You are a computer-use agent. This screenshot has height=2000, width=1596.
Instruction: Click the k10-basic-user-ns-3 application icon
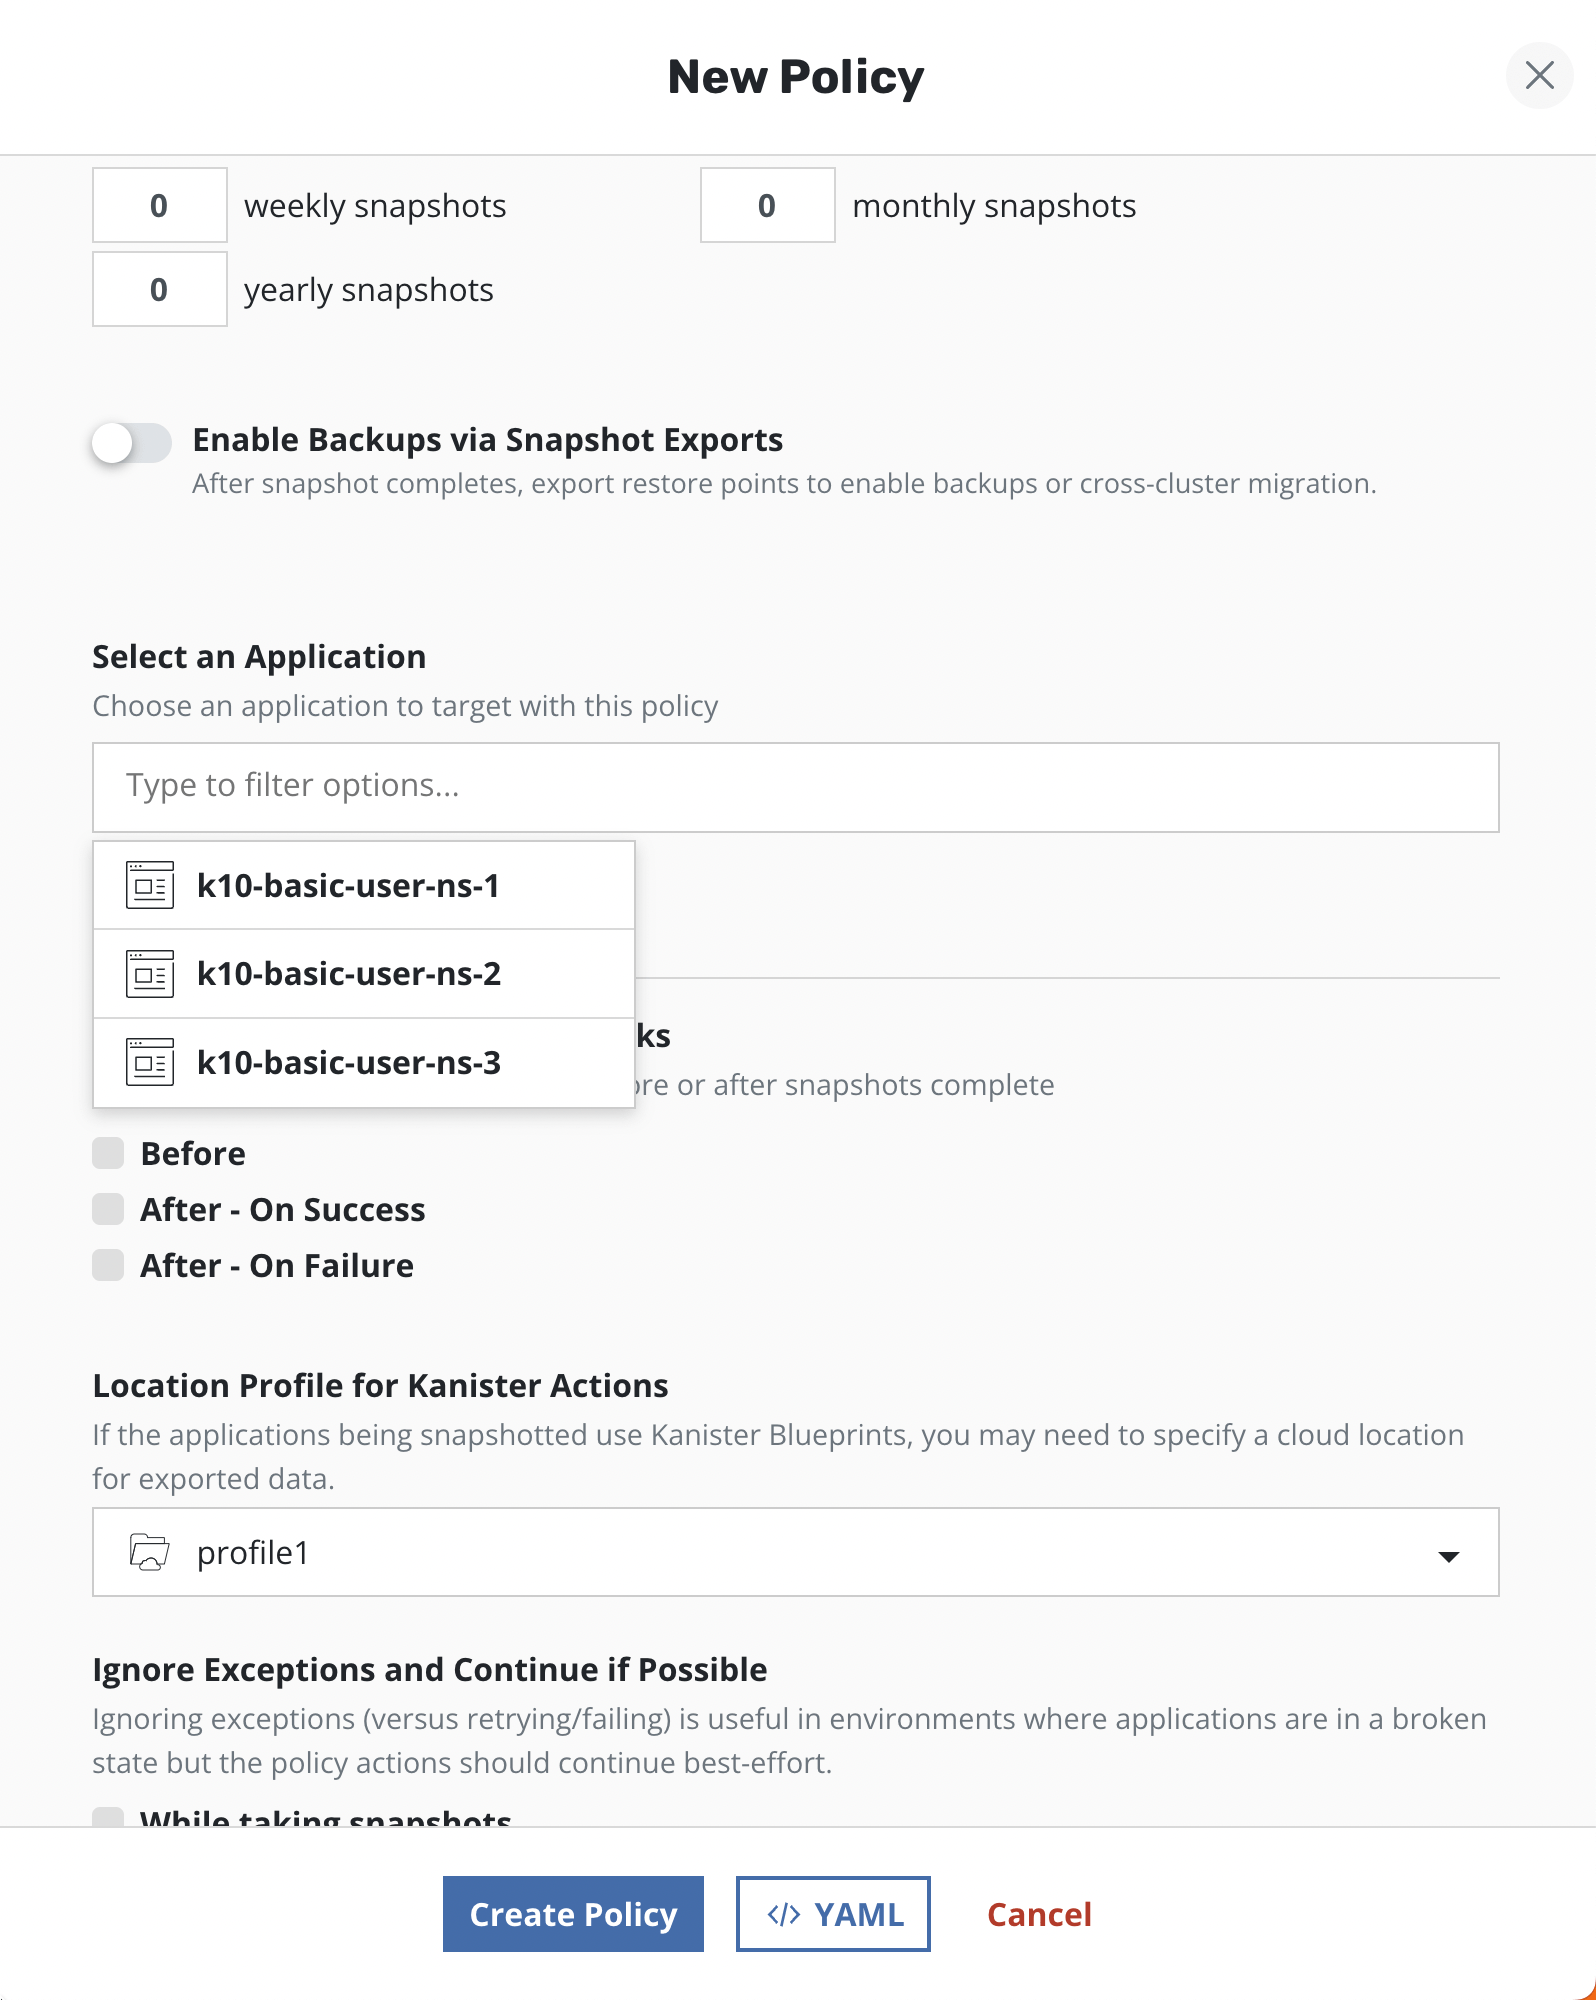[150, 1062]
